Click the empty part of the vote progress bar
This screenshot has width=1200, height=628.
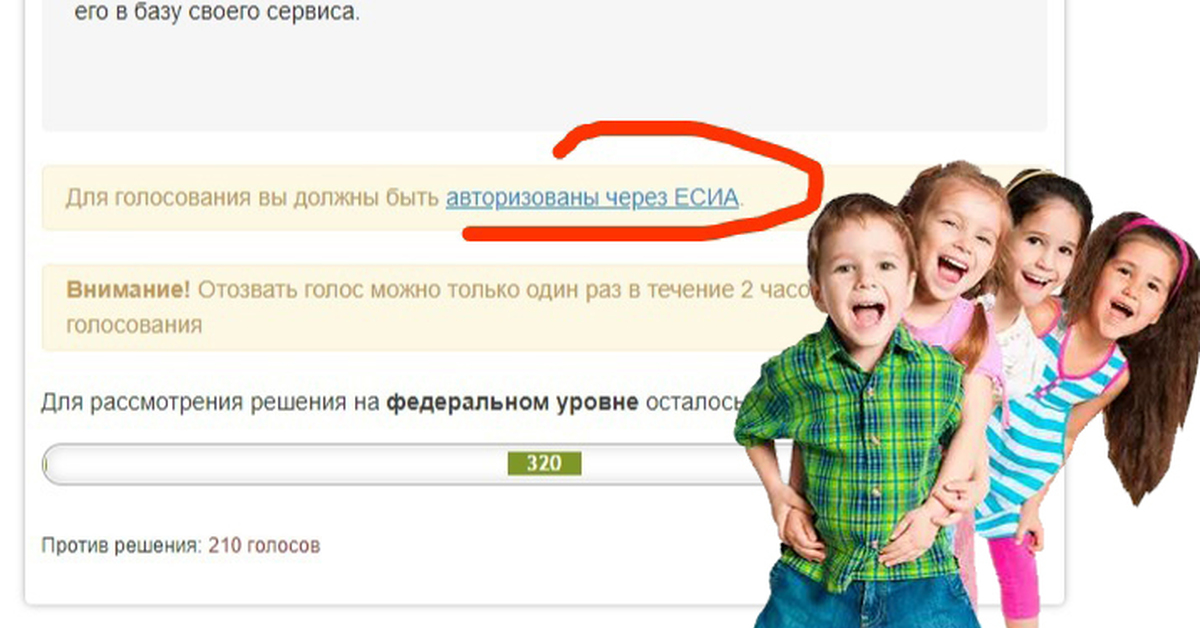(x=275, y=464)
